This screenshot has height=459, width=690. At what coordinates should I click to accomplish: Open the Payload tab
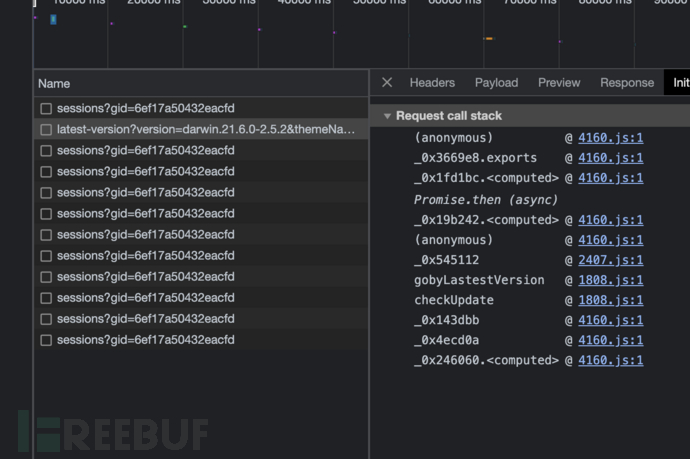pos(496,83)
